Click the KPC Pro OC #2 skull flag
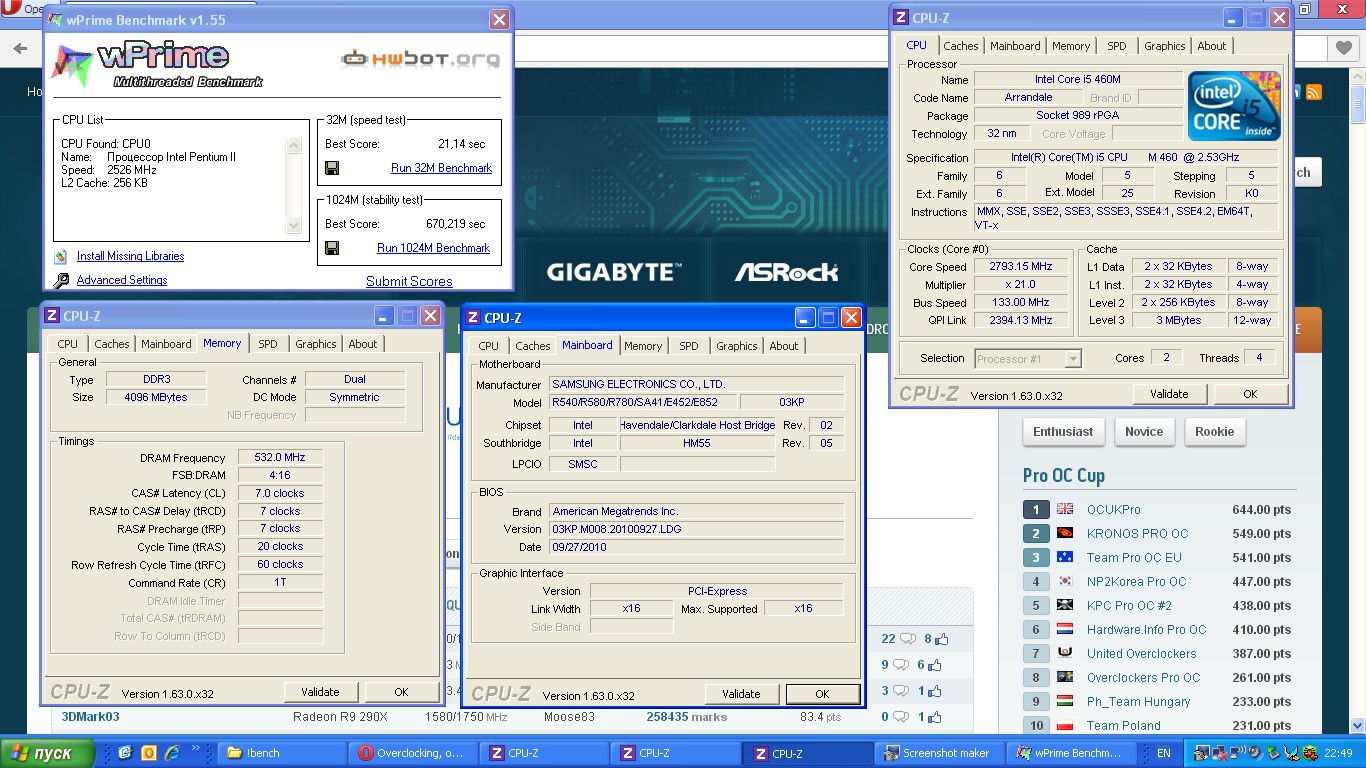 (x=1065, y=605)
